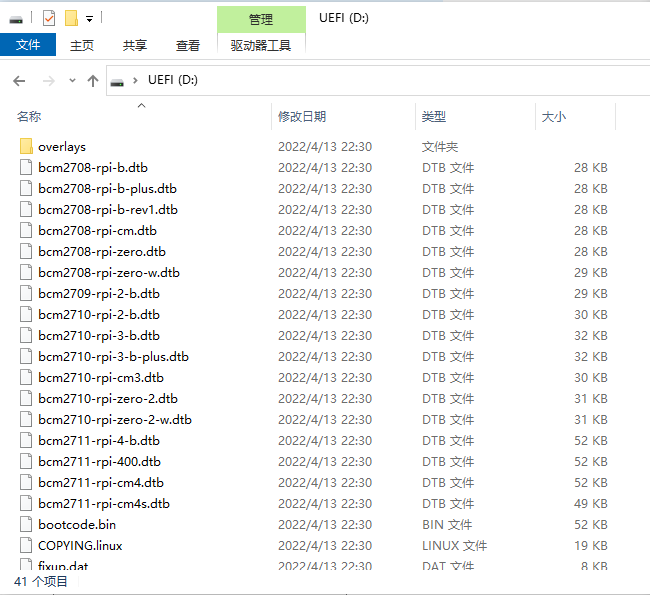The width and height of the screenshot is (650, 595).
Task: Select the 驱动器工具 tab
Action: click(x=260, y=45)
